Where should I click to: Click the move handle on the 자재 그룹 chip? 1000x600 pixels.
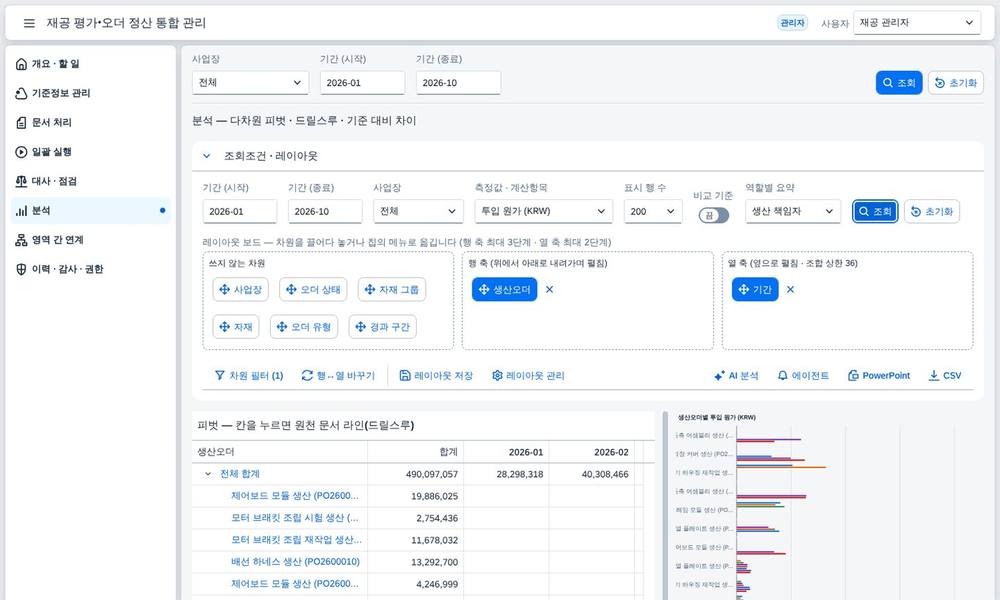(370, 289)
